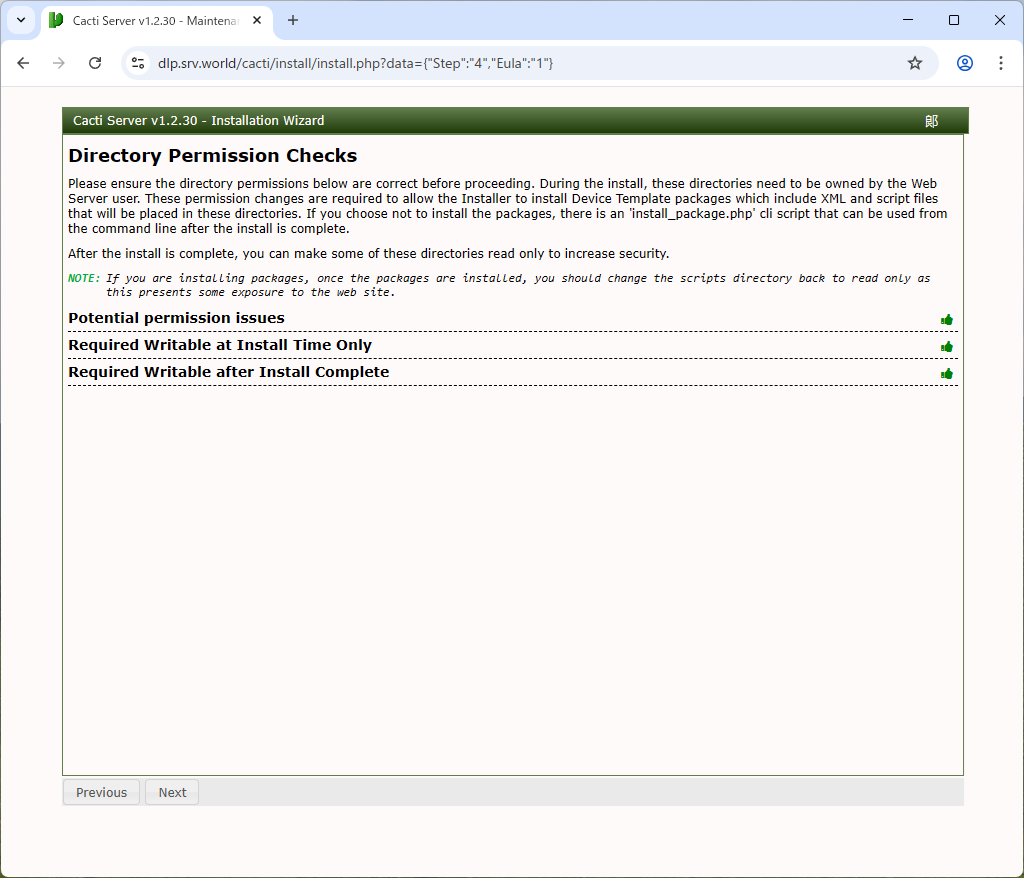Bookmark this page with the star icon
Viewport: 1024px width, 878px height.
914,63
